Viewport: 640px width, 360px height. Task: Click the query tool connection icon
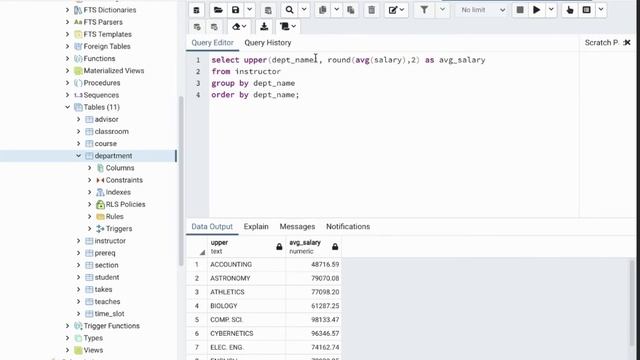click(196, 10)
